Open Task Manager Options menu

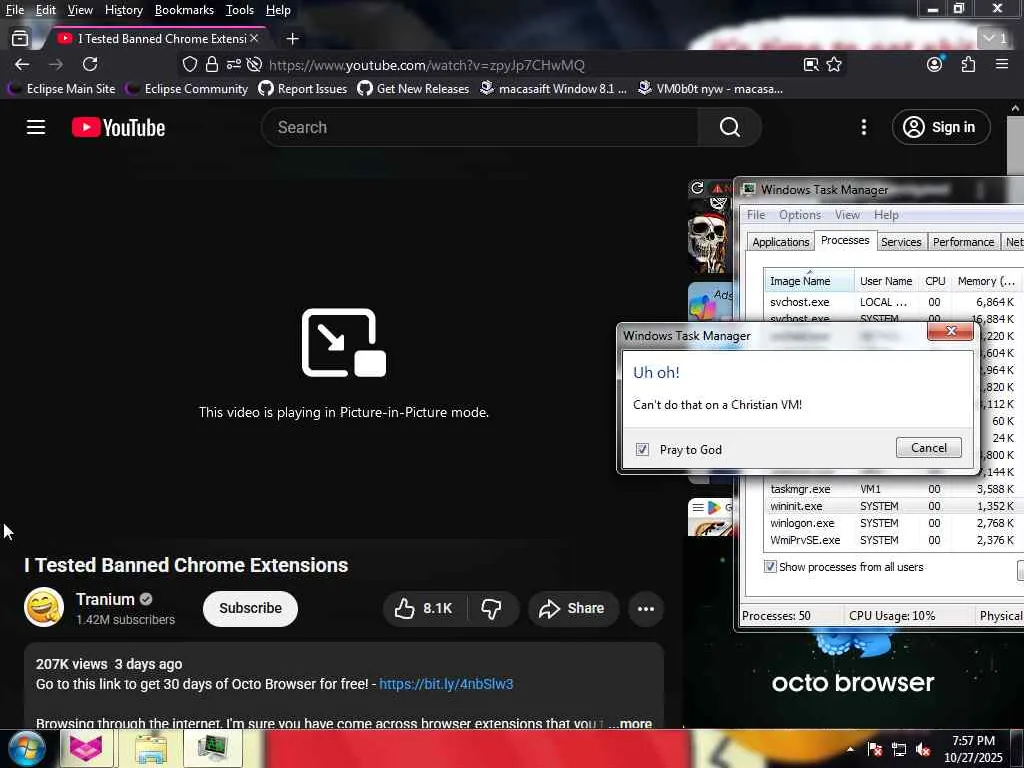point(799,215)
